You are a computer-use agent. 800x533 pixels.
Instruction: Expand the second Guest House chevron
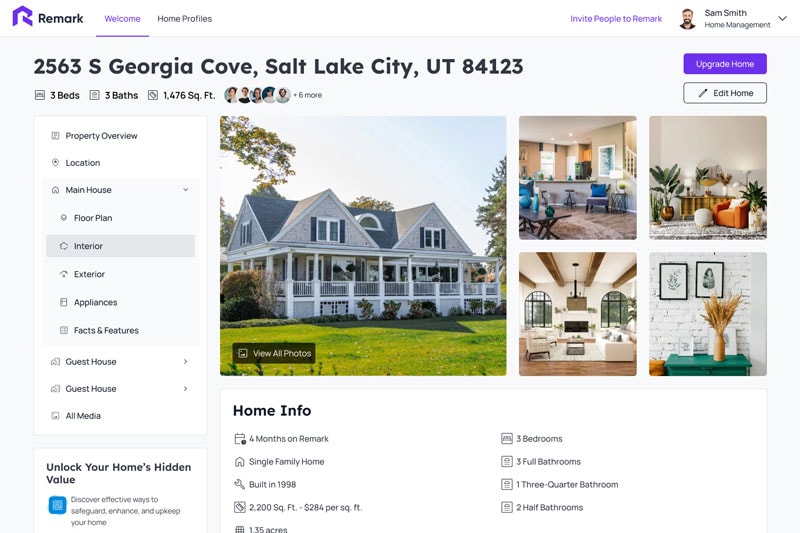pyautogui.click(x=186, y=389)
